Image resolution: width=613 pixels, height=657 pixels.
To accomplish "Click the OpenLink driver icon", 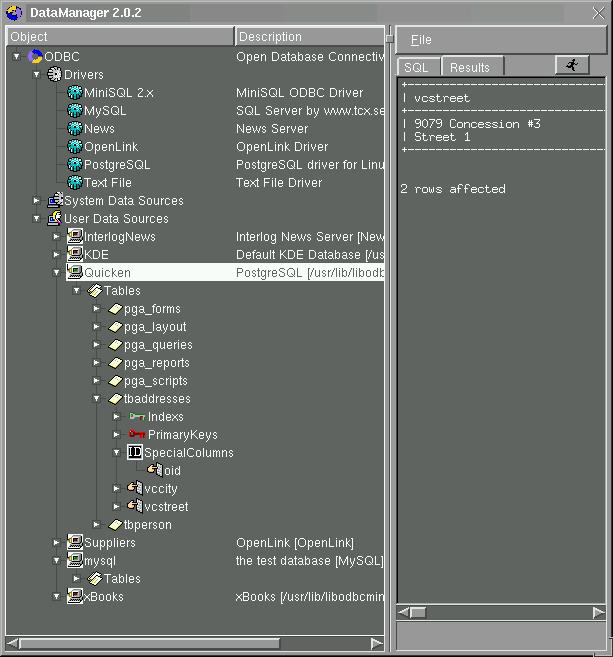I will [75, 146].
